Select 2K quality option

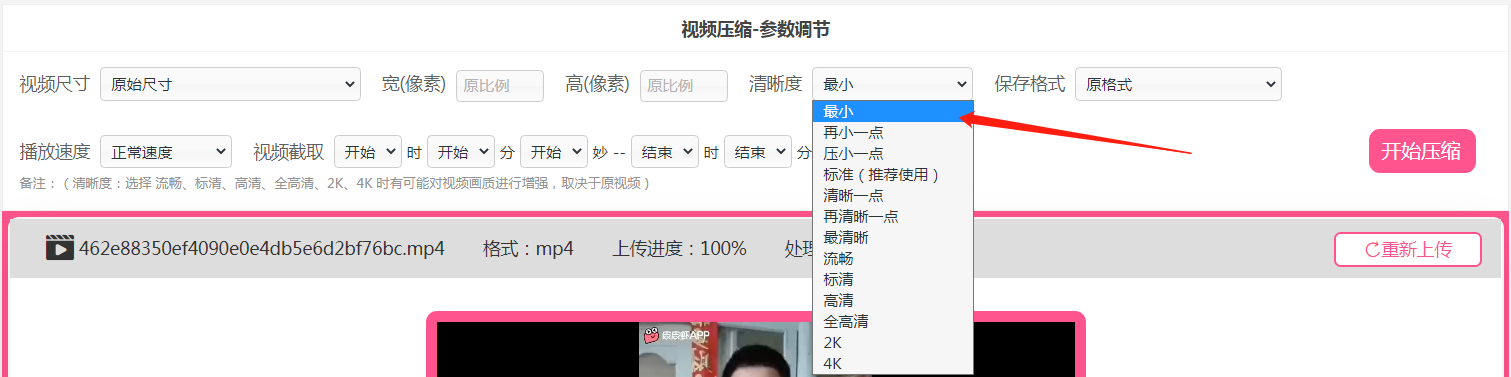[893, 342]
